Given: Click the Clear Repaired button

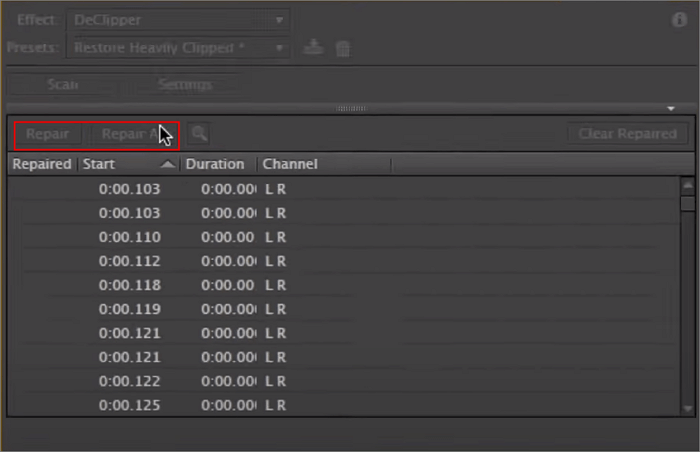Looking at the screenshot, I should coord(627,133).
